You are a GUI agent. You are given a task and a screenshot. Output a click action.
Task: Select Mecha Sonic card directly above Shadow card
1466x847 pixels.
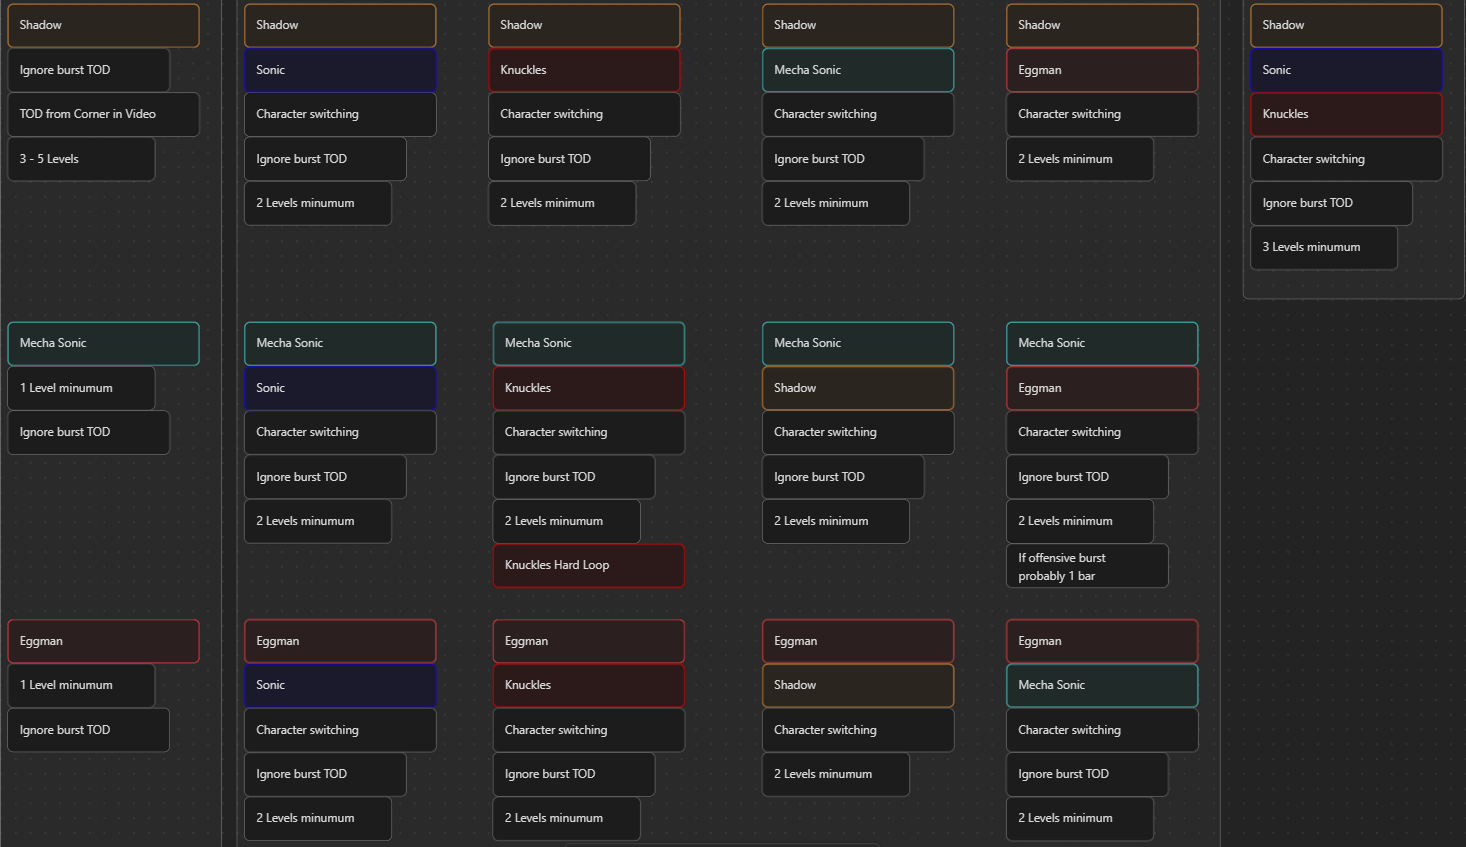(858, 343)
